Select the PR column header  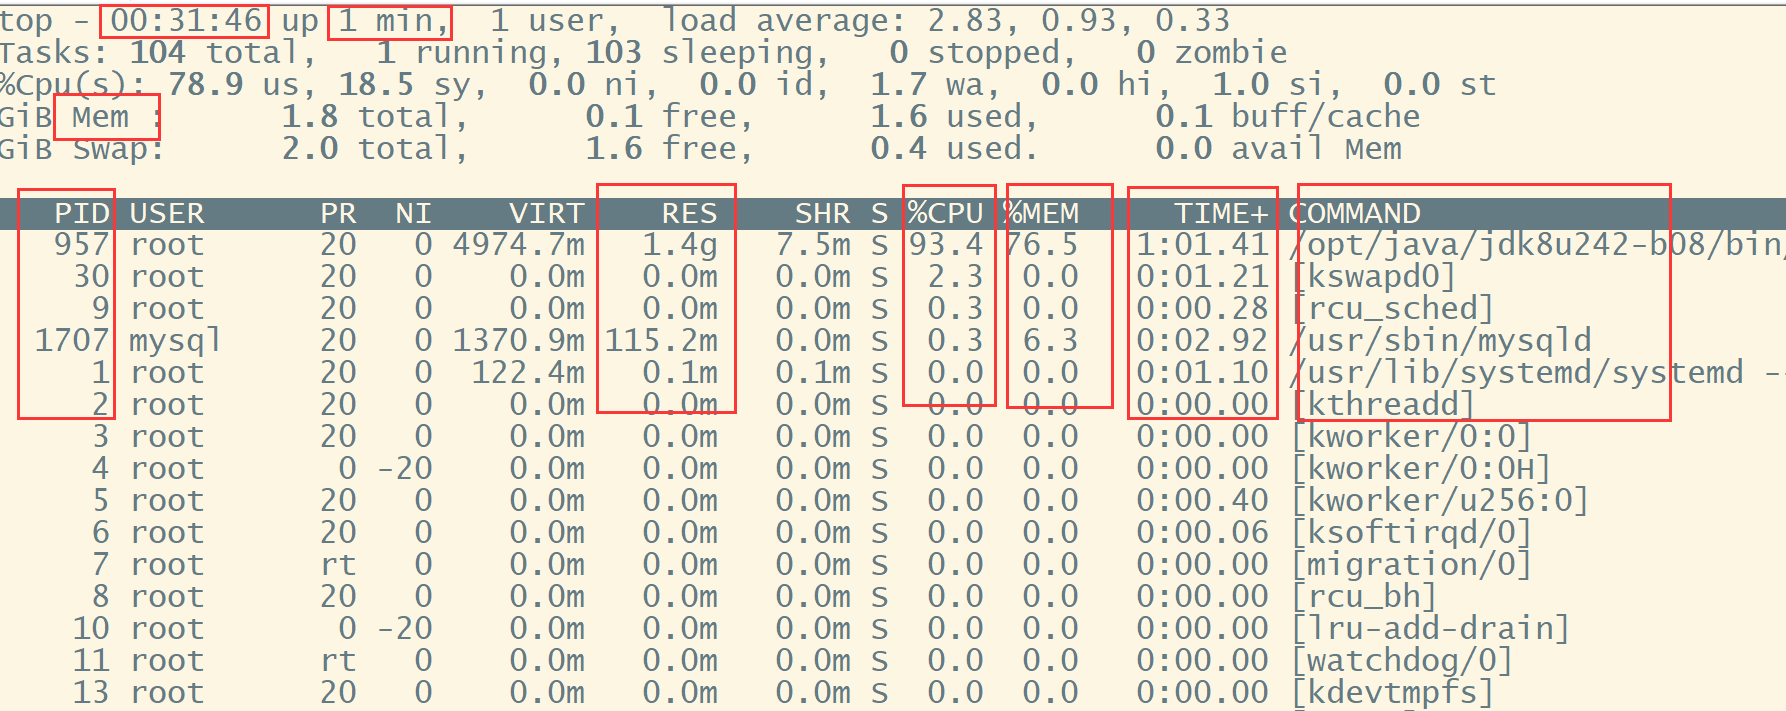338,213
